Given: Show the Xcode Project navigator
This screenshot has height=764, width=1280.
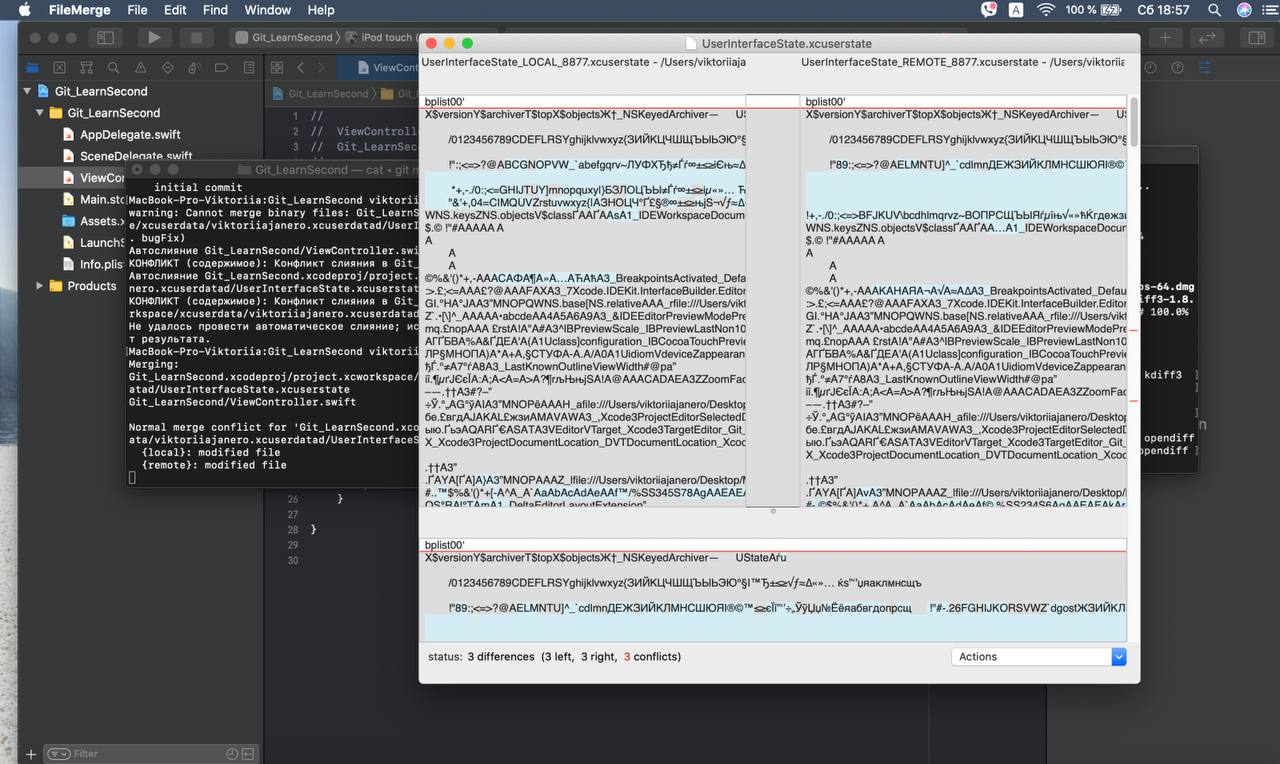Looking at the screenshot, I should point(32,68).
